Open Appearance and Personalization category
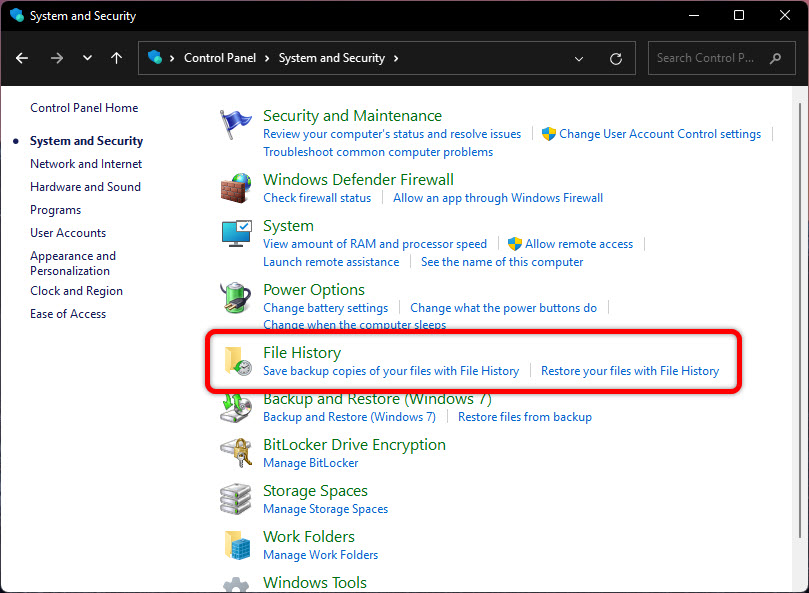This screenshot has width=809, height=593. coord(73,263)
